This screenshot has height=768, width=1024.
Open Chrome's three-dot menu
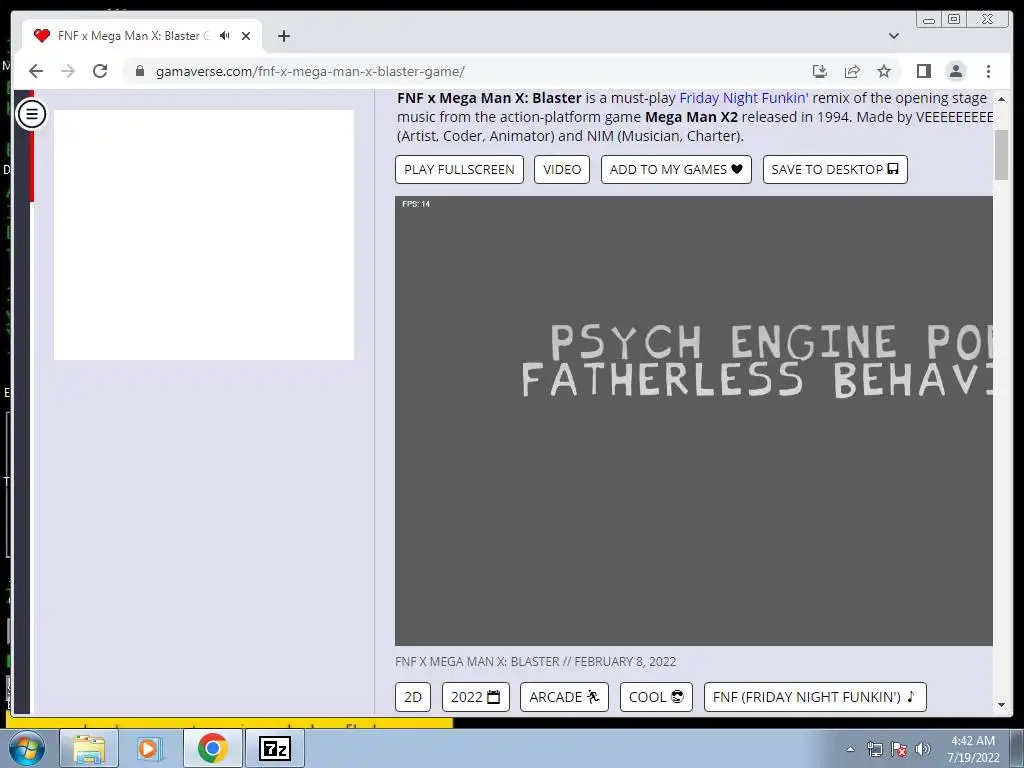click(988, 71)
